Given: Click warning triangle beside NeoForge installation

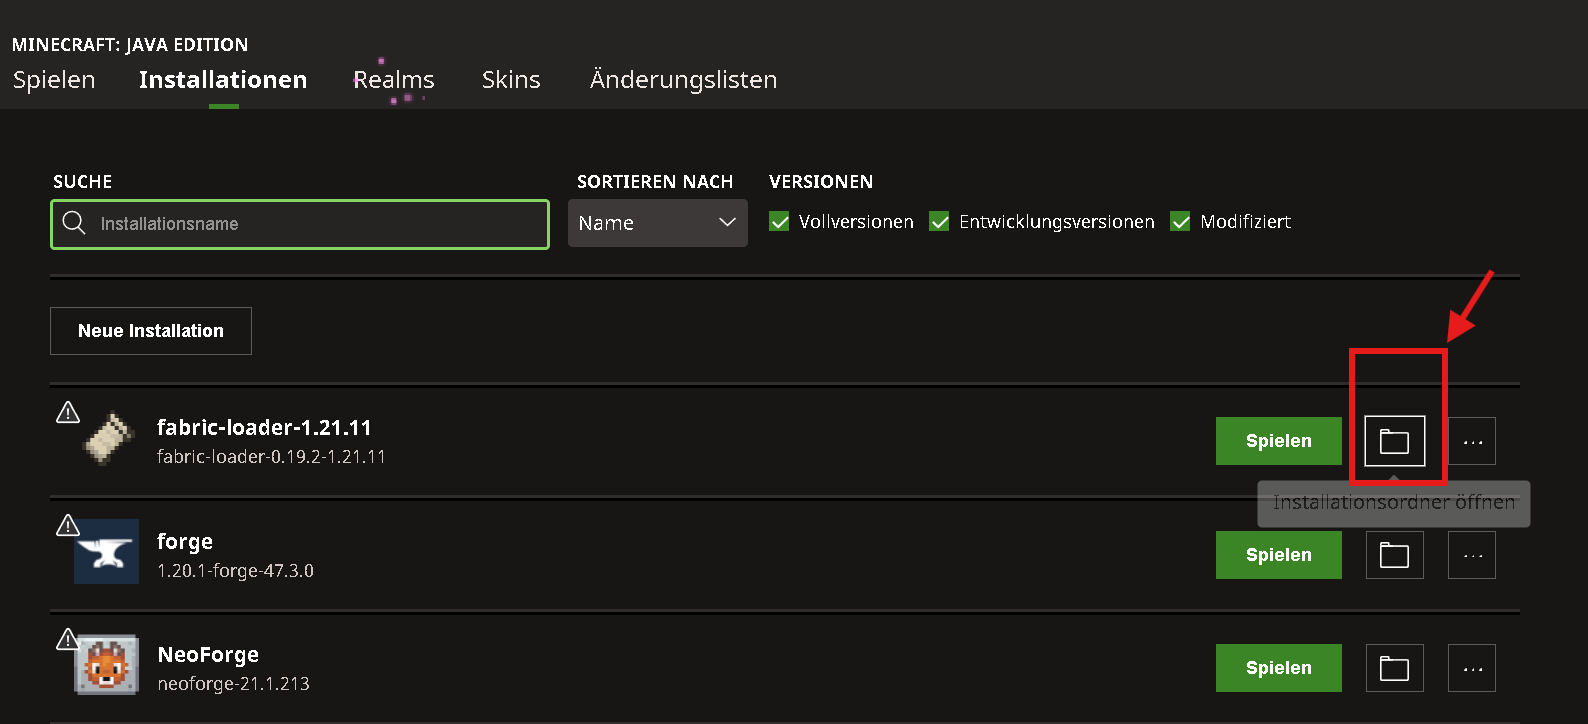Looking at the screenshot, I should (68, 639).
